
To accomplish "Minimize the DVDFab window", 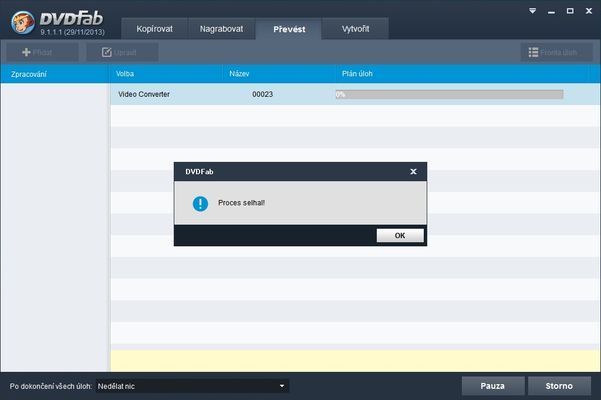I will click(551, 11).
